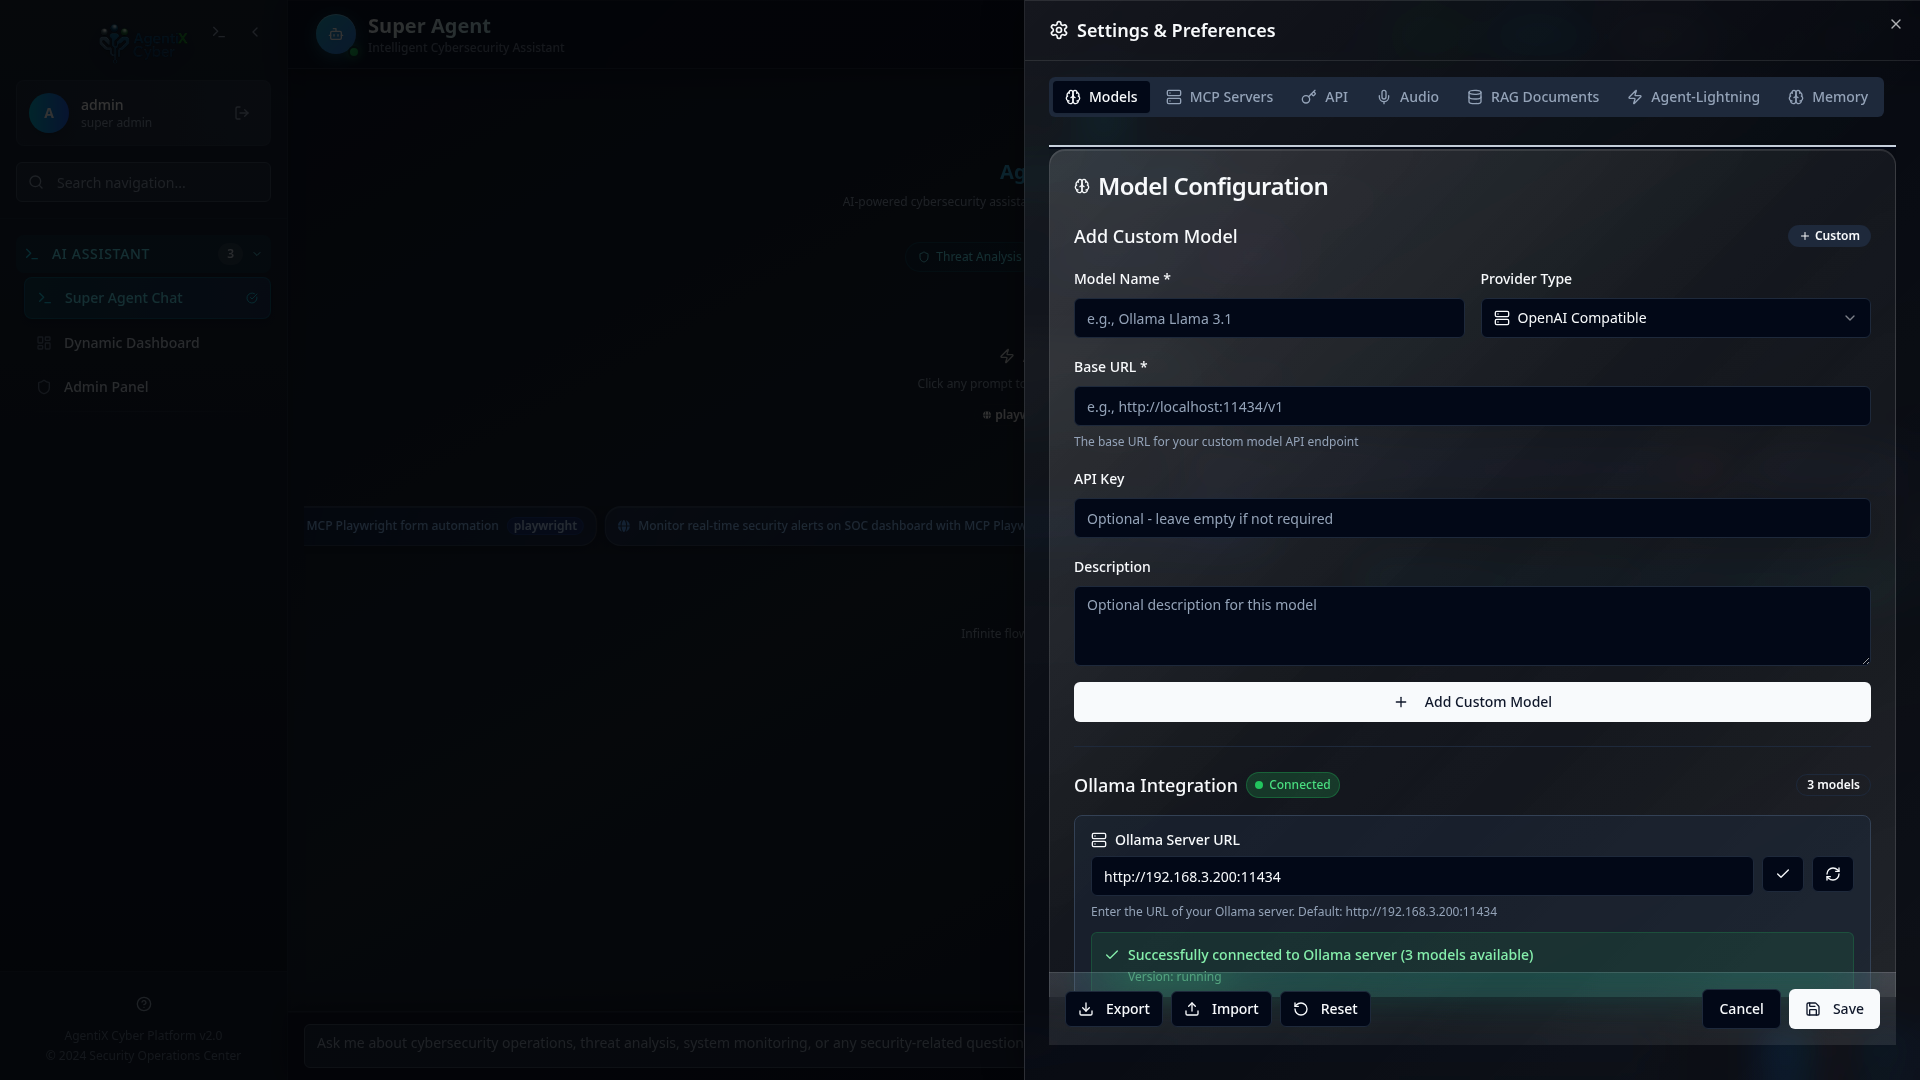Viewport: 1920px width, 1080px height.
Task: Toggle the active indicator next to Super Agent Chat
Action: (252, 297)
